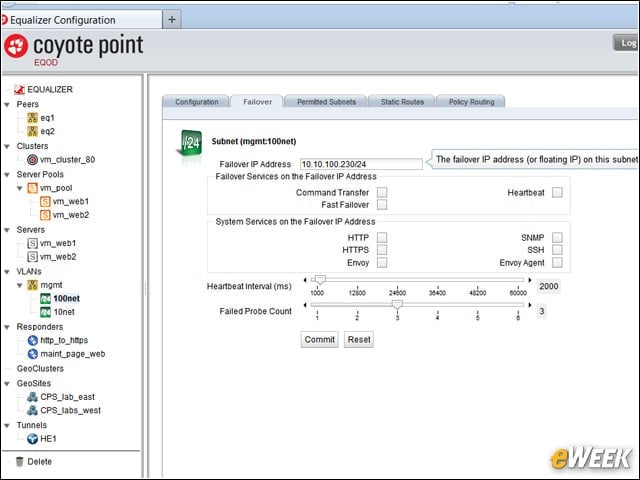This screenshot has height=480, width=640.
Task: Collapse the mgmt VLAN node
Action: click(x=20, y=286)
